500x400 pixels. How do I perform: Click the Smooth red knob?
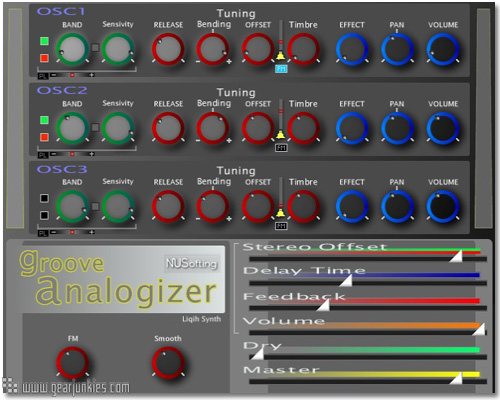pyautogui.click(x=168, y=363)
